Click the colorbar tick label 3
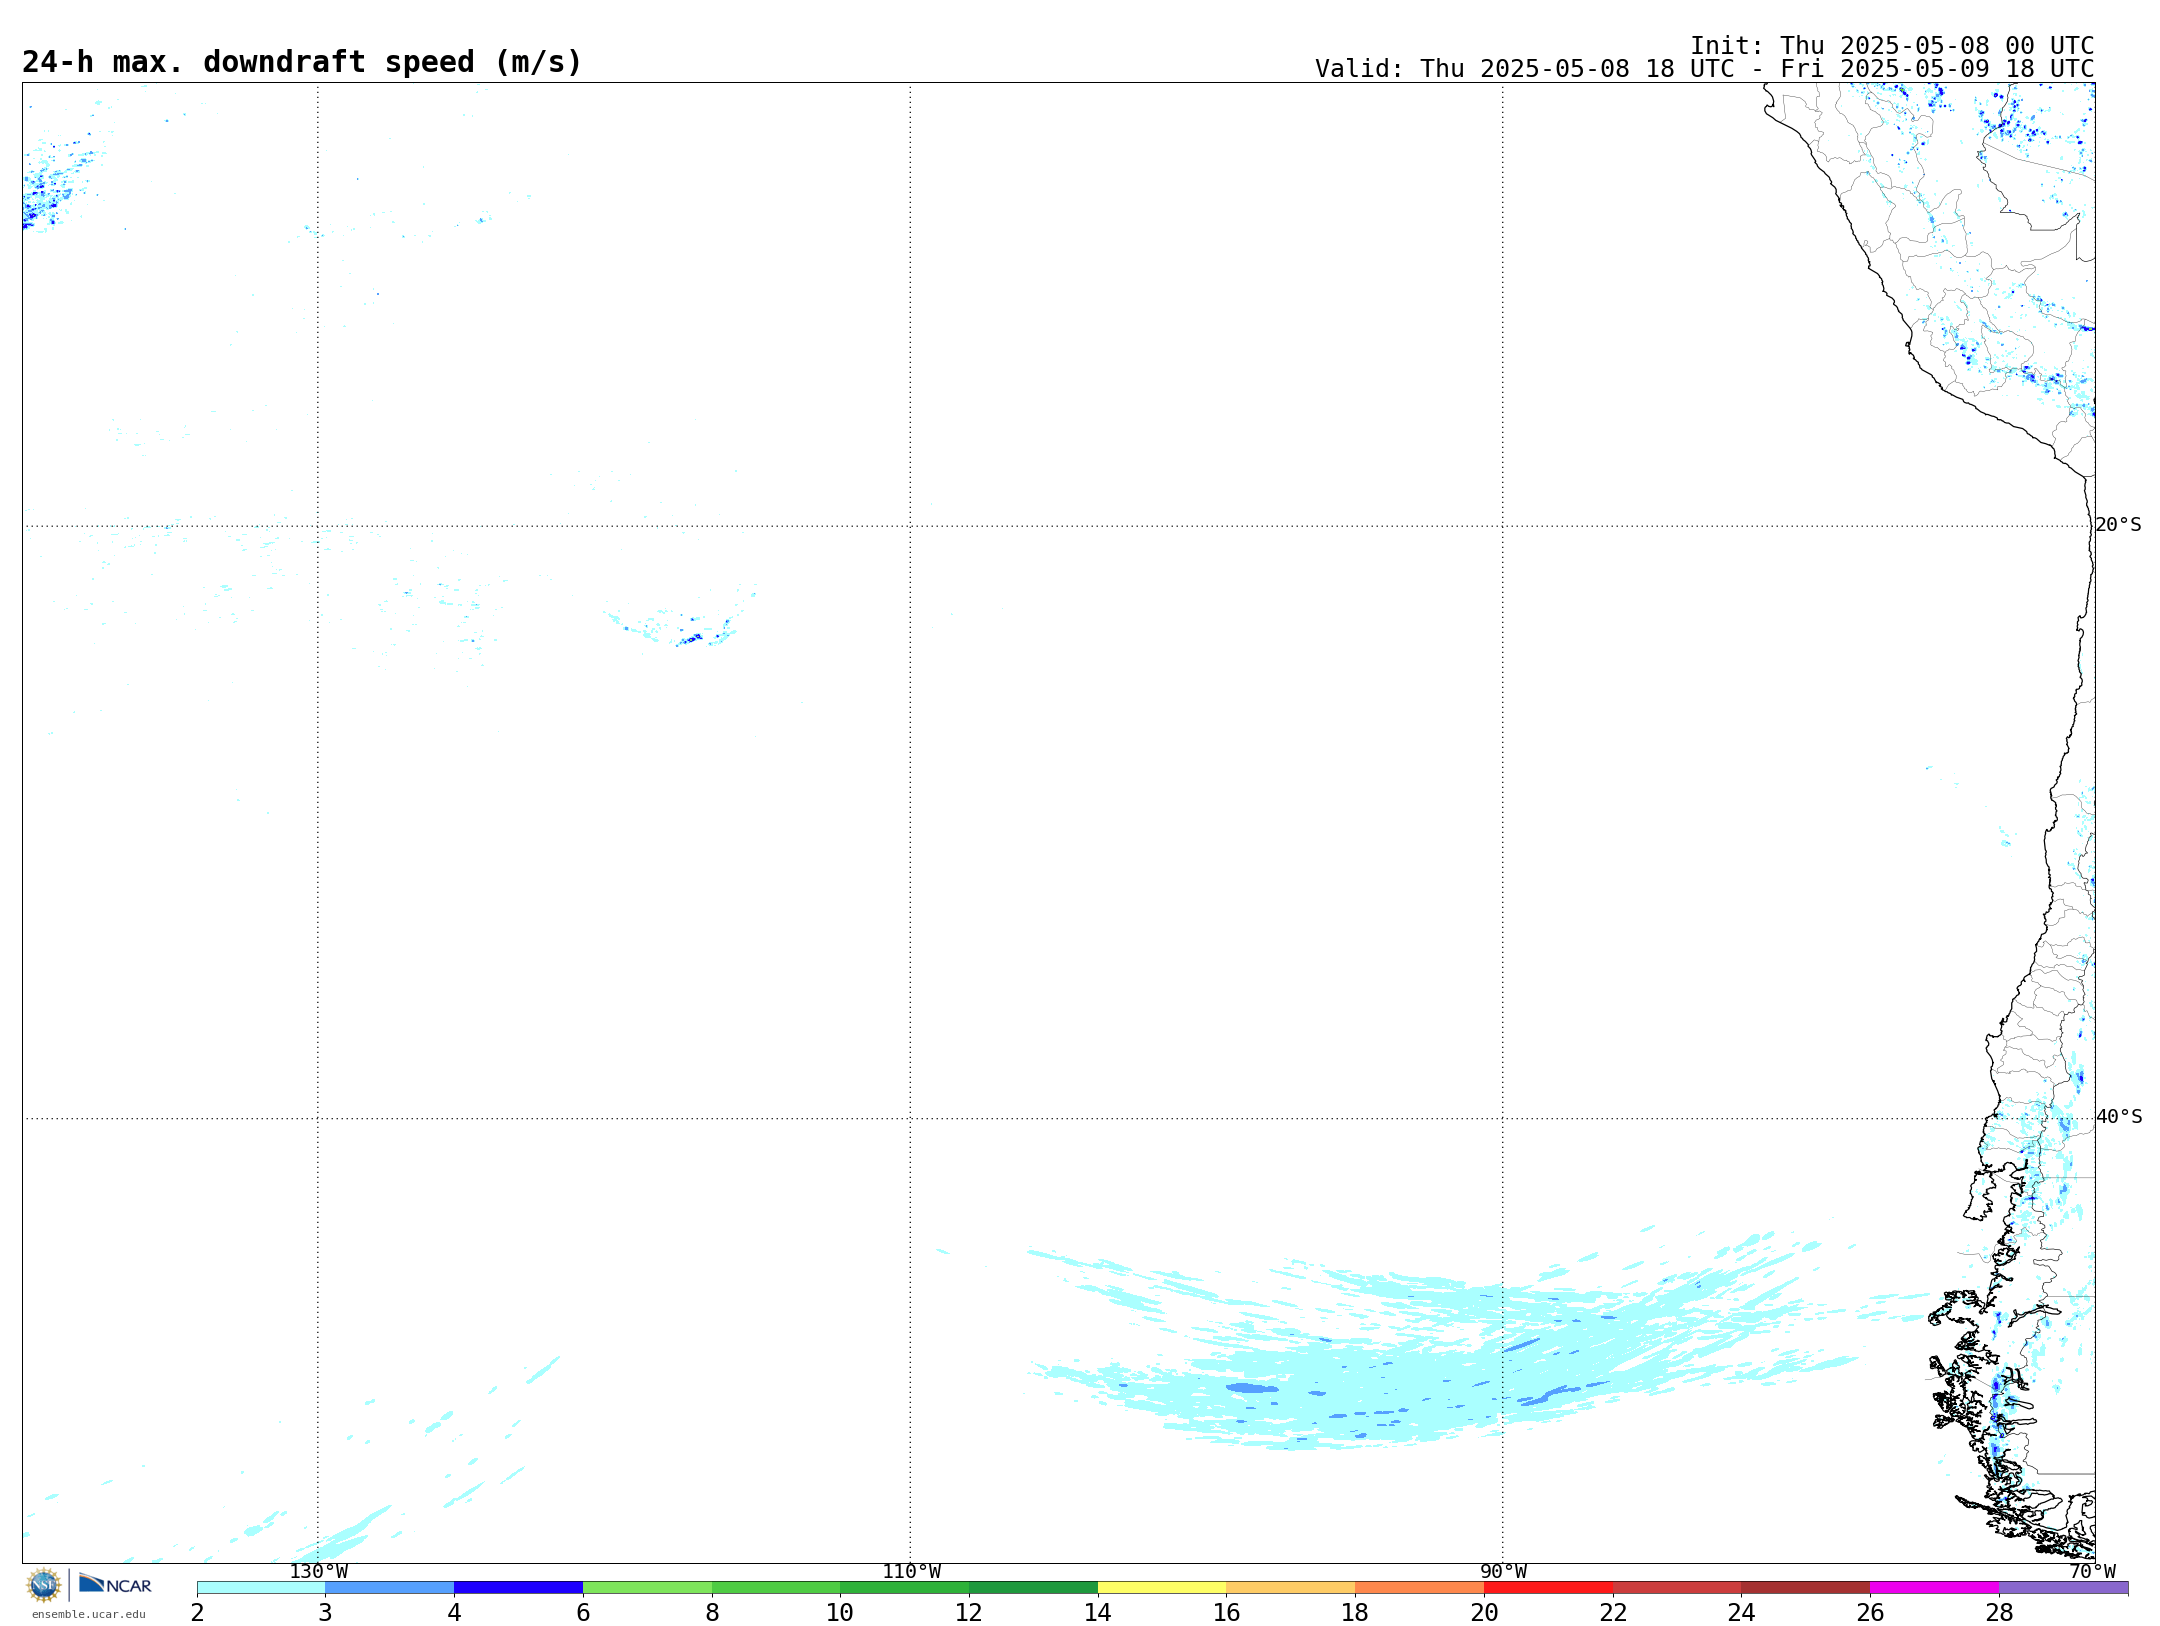 325,1613
